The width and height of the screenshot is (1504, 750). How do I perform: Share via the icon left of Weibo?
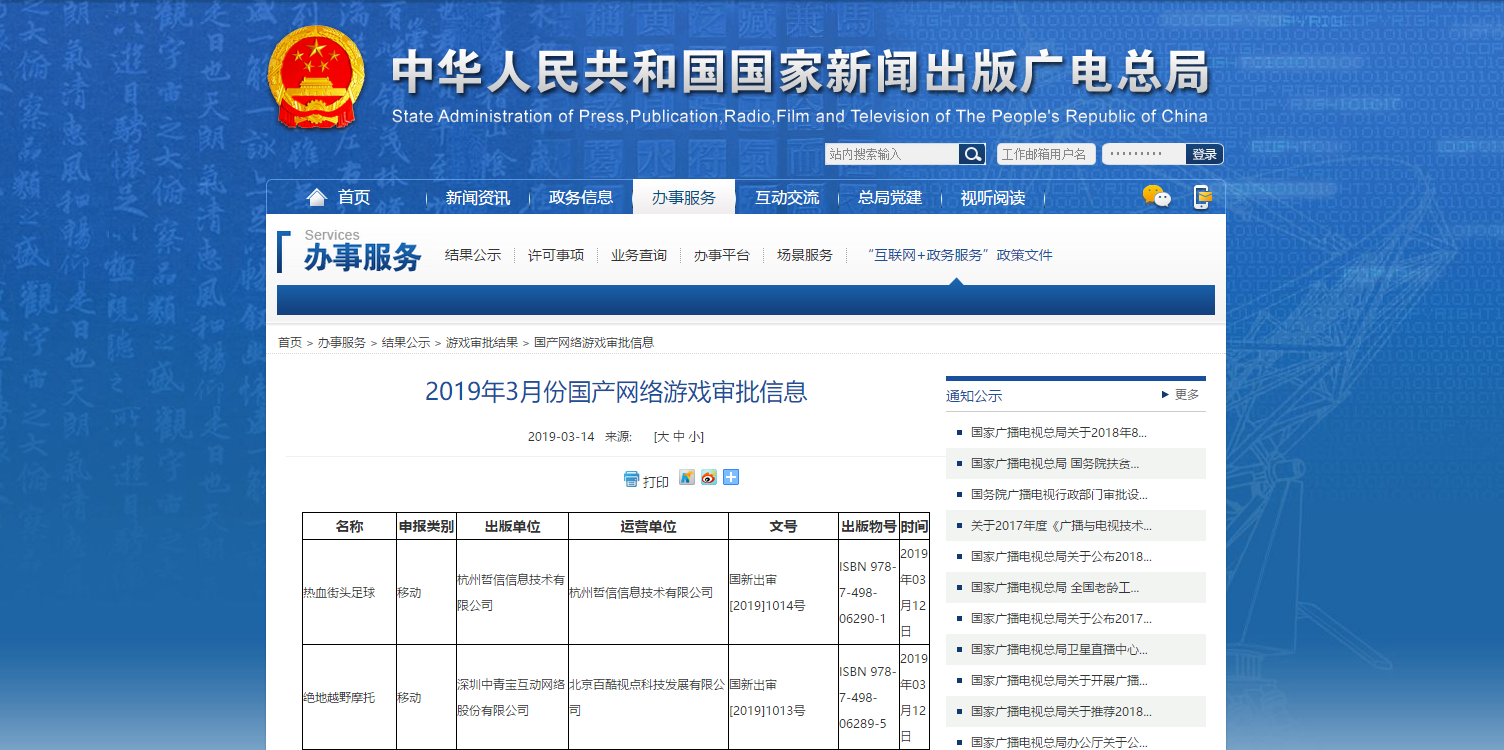[687, 478]
